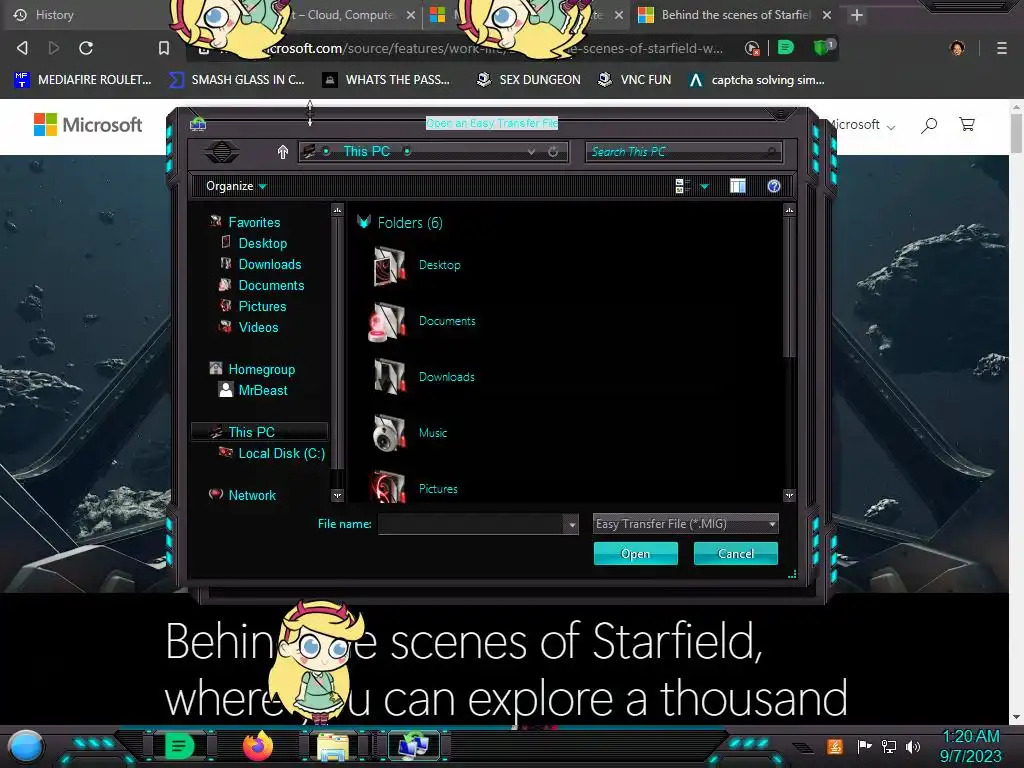
Task: Click the Search This PC field
Action: [x=682, y=152]
